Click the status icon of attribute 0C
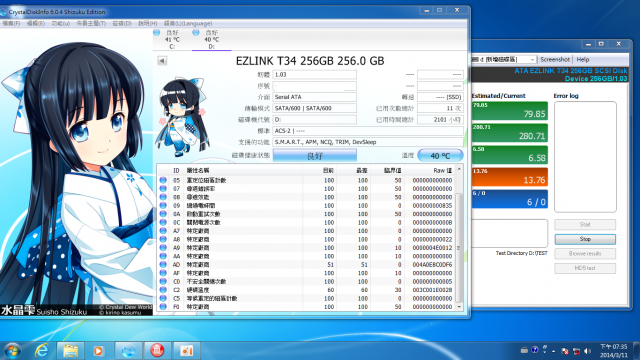Screen dimensions: 640x360 point(163,222)
